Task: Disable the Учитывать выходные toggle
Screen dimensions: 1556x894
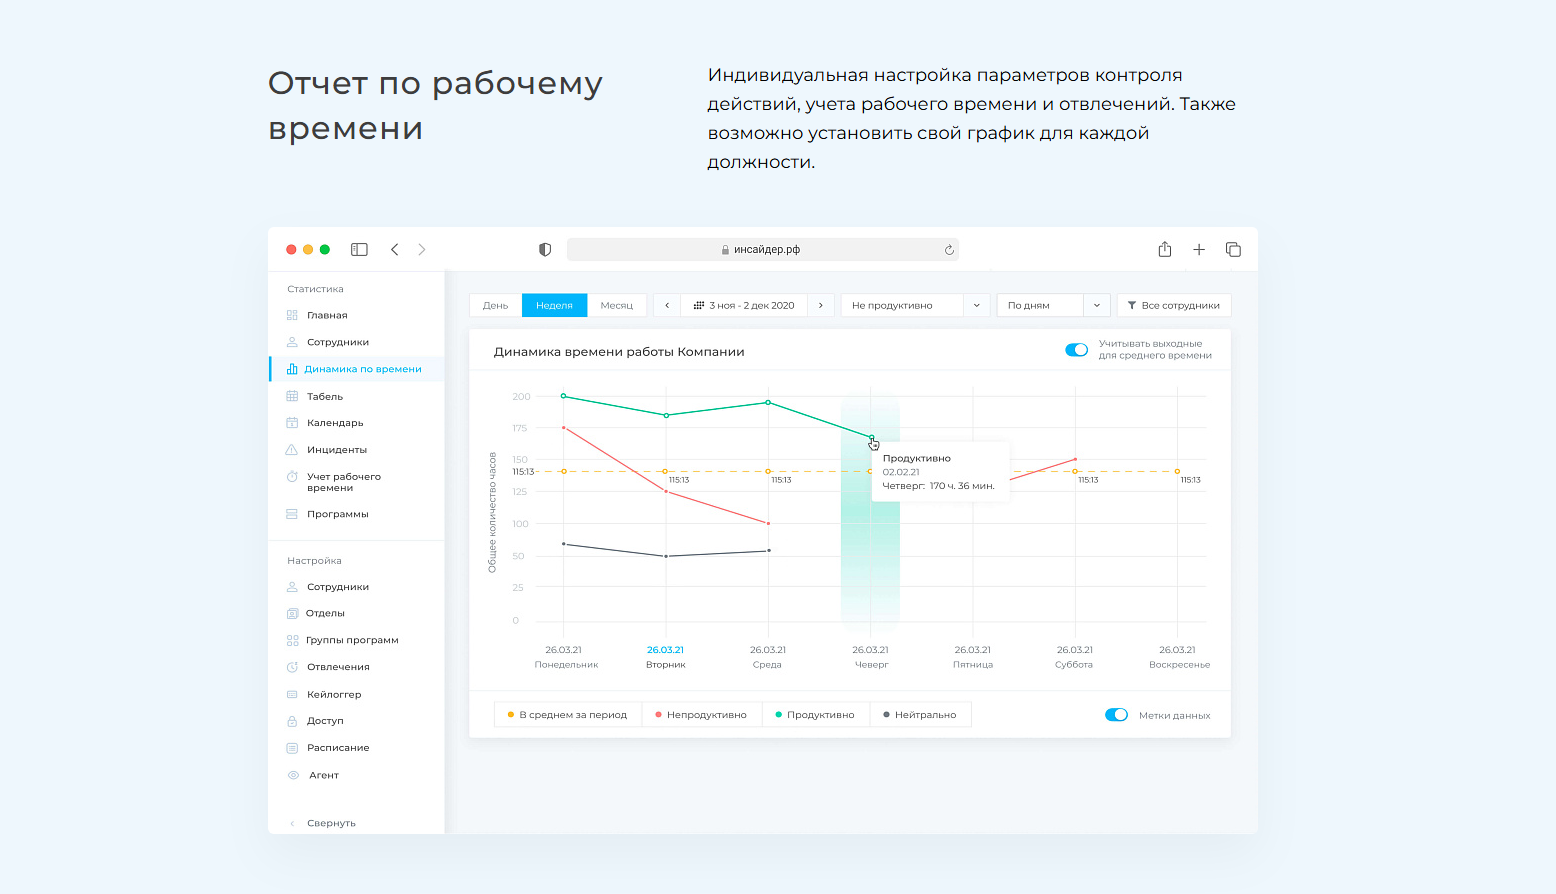Action: tap(1076, 350)
